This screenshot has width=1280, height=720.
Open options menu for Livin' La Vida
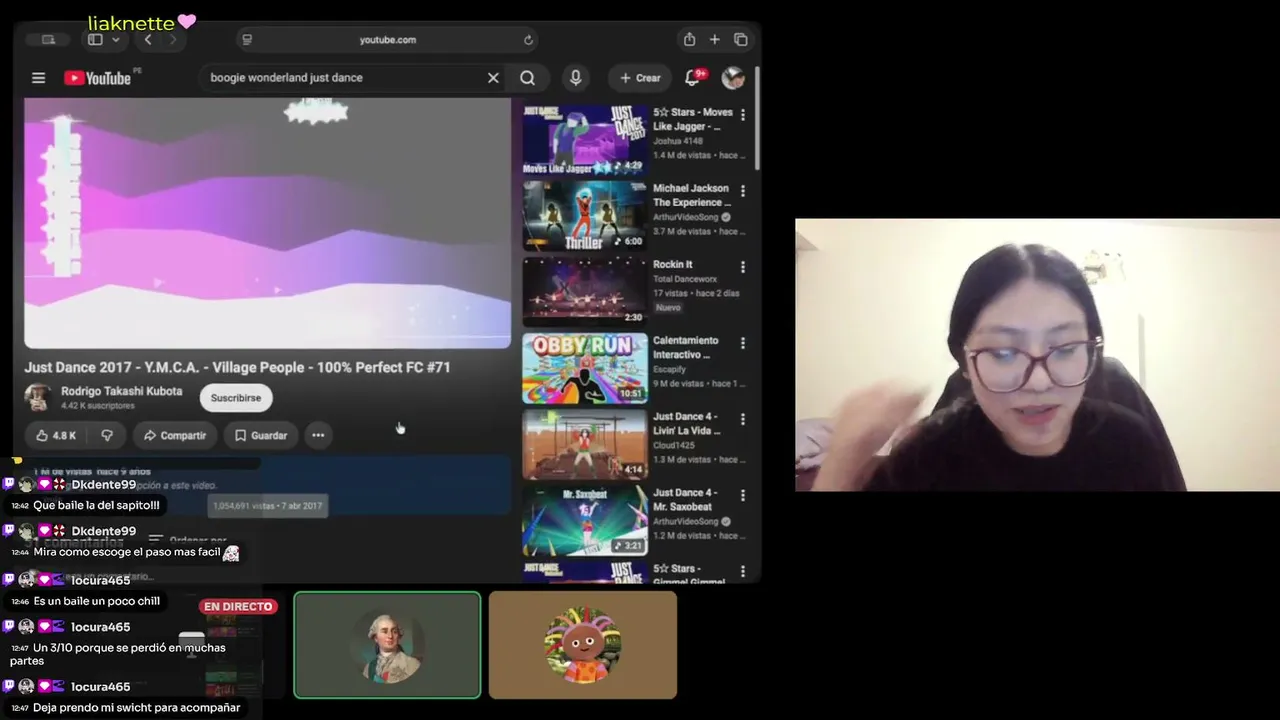742,419
